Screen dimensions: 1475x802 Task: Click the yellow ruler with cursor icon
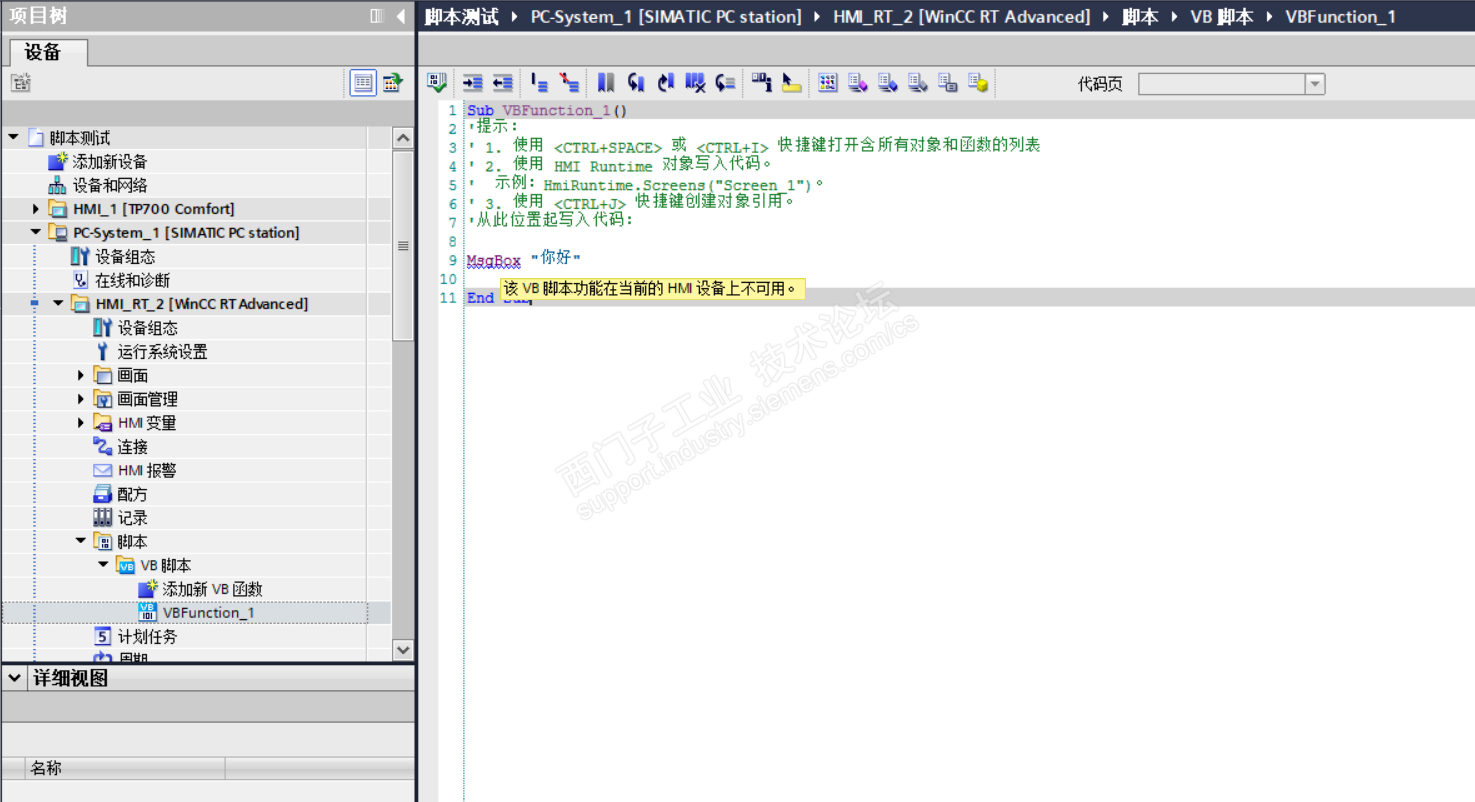pyautogui.click(x=792, y=83)
